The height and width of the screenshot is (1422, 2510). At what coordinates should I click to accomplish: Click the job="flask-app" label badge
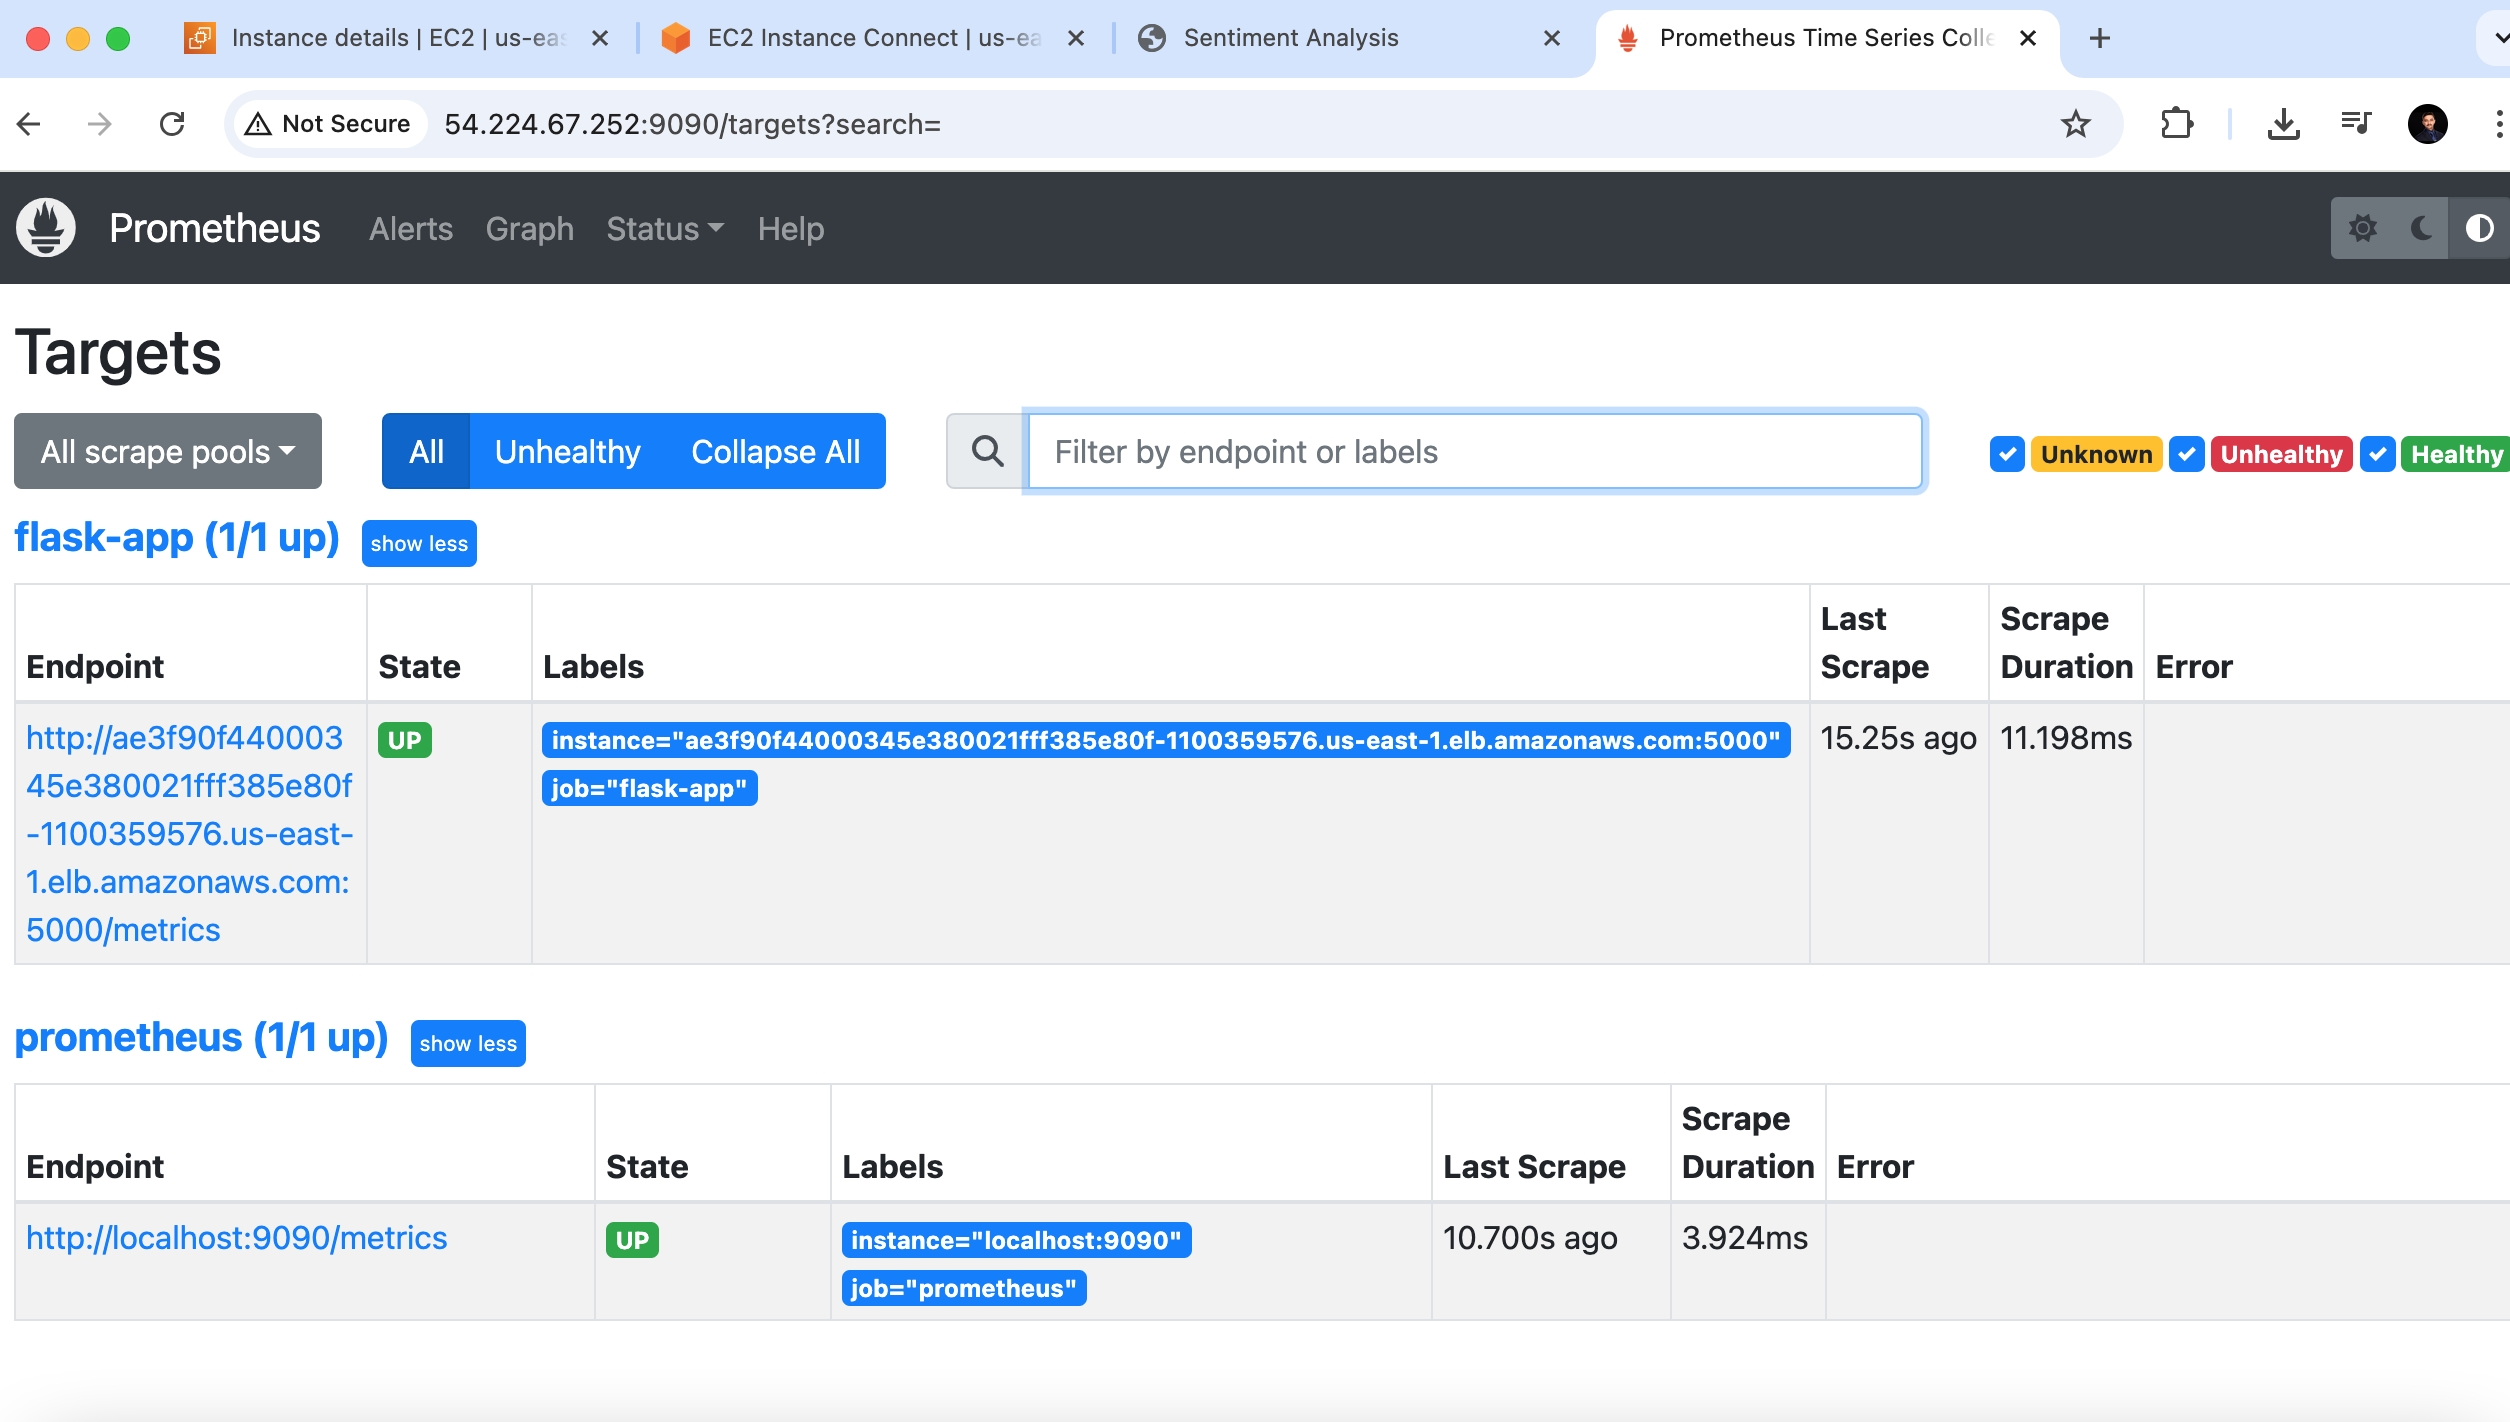649,788
